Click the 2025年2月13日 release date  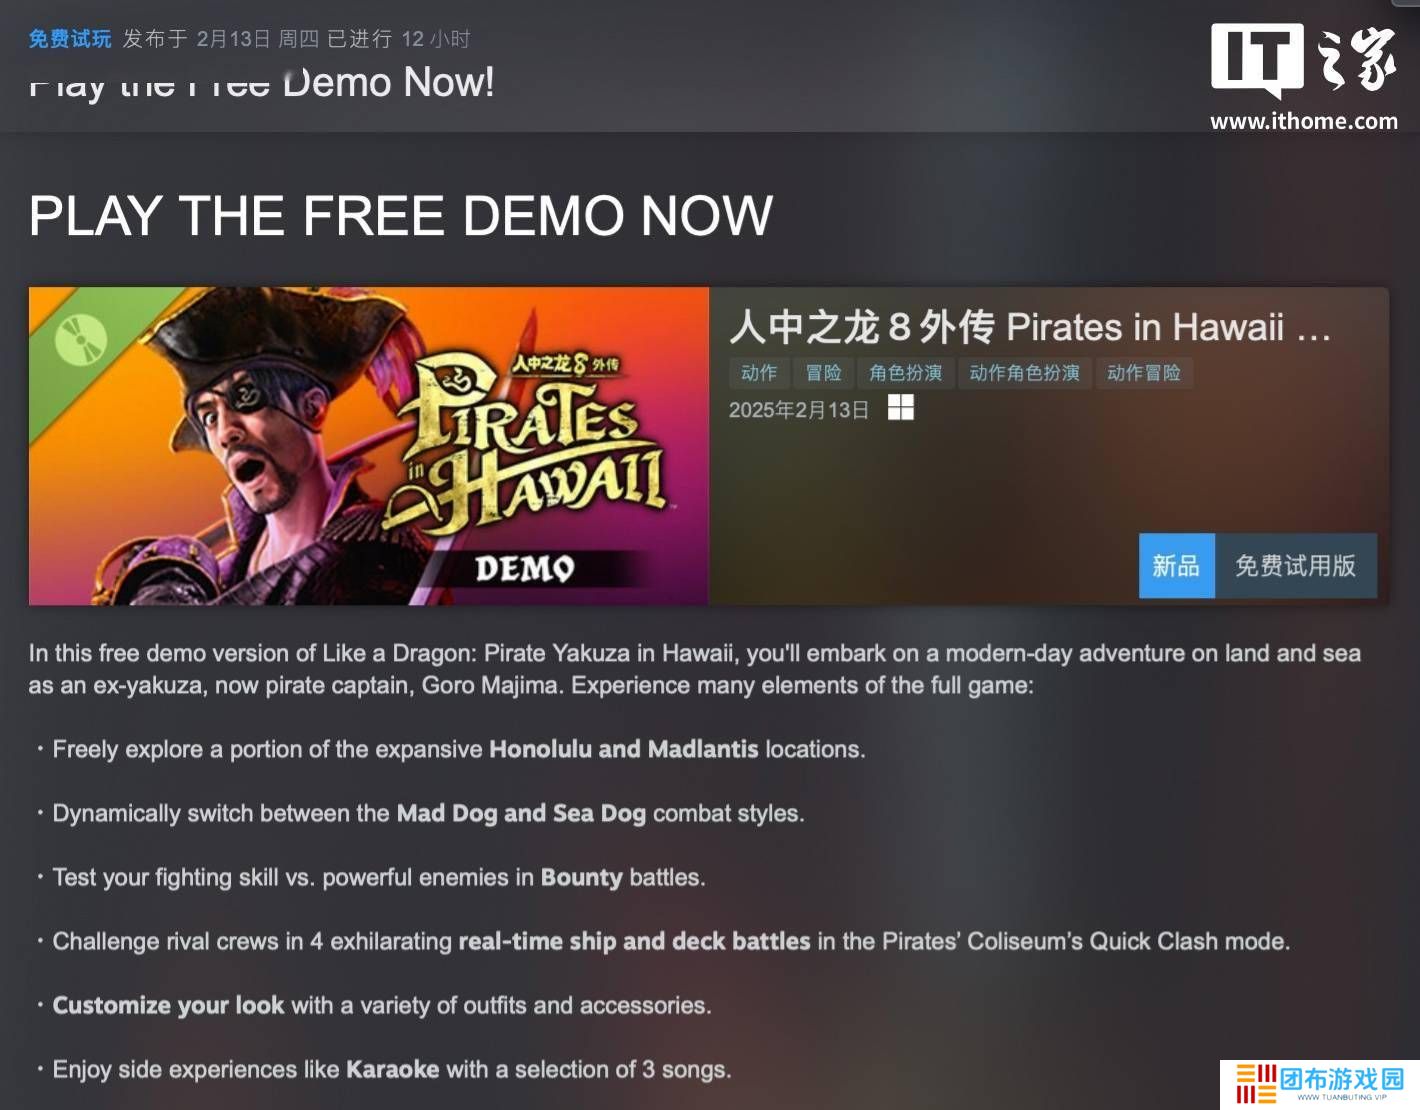point(799,410)
